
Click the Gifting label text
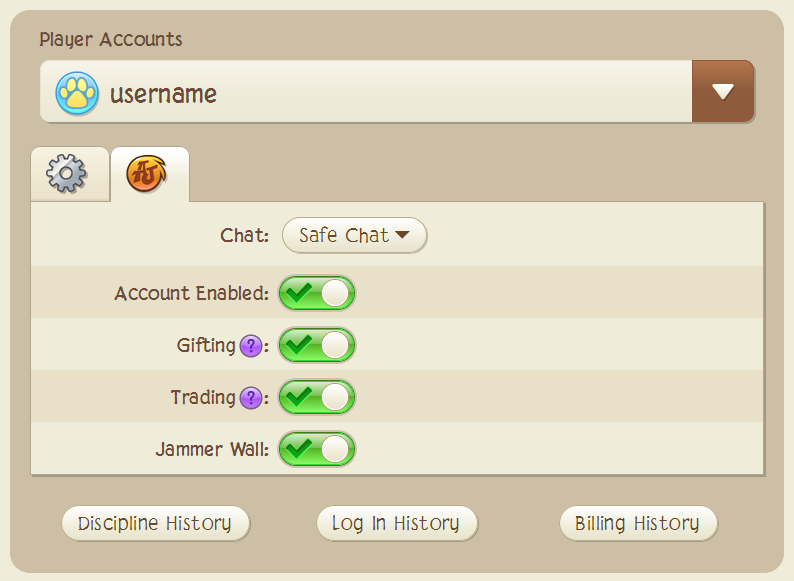[206, 346]
